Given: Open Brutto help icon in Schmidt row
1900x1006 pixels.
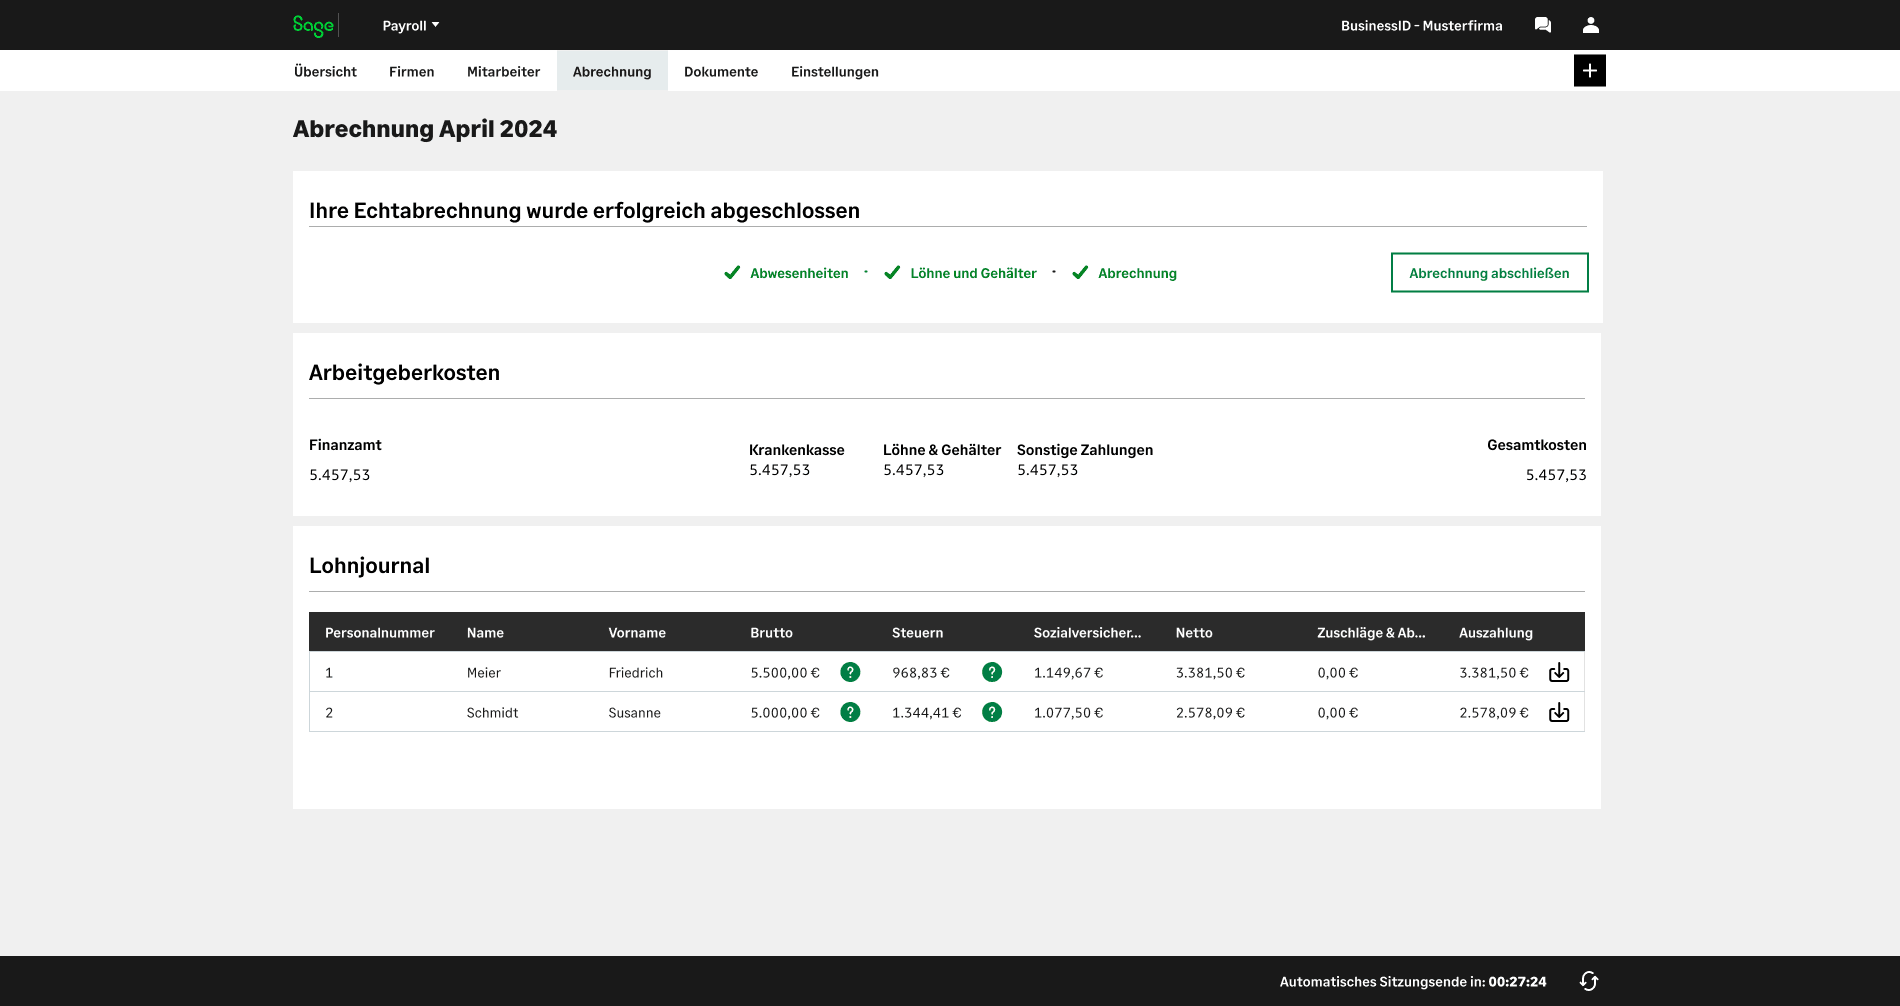Looking at the screenshot, I should (850, 712).
